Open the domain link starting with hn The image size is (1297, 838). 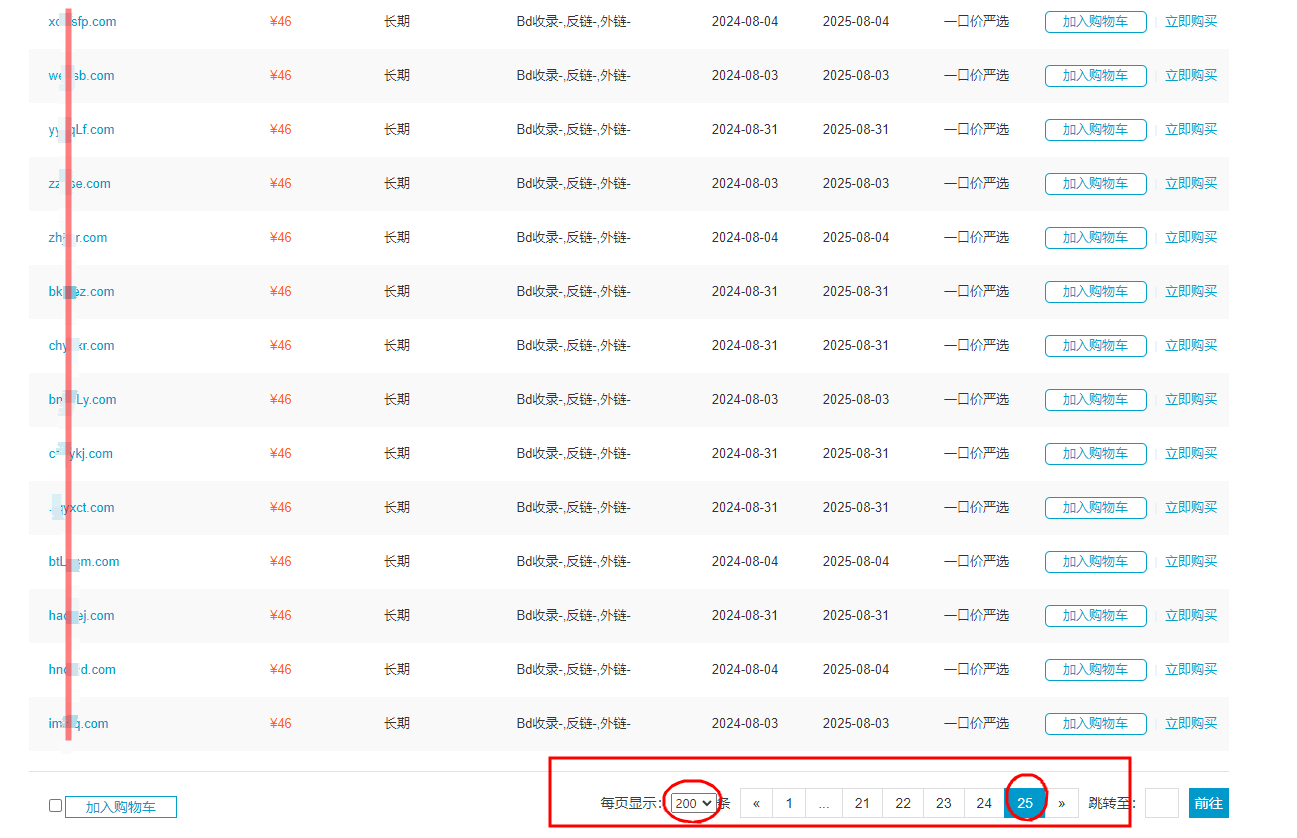click(x=82, y=669)
